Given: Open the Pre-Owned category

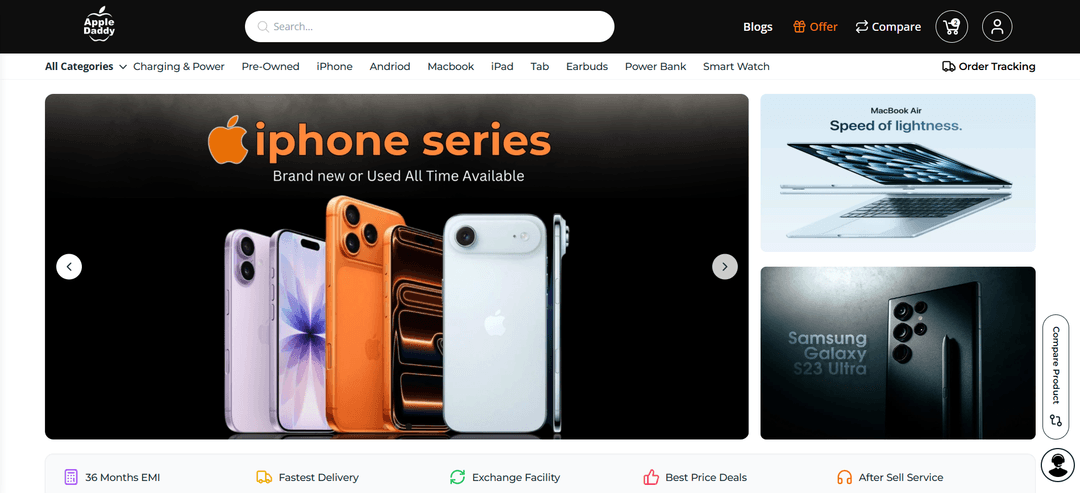Looking at the screenshot, I should pos(270,67).
